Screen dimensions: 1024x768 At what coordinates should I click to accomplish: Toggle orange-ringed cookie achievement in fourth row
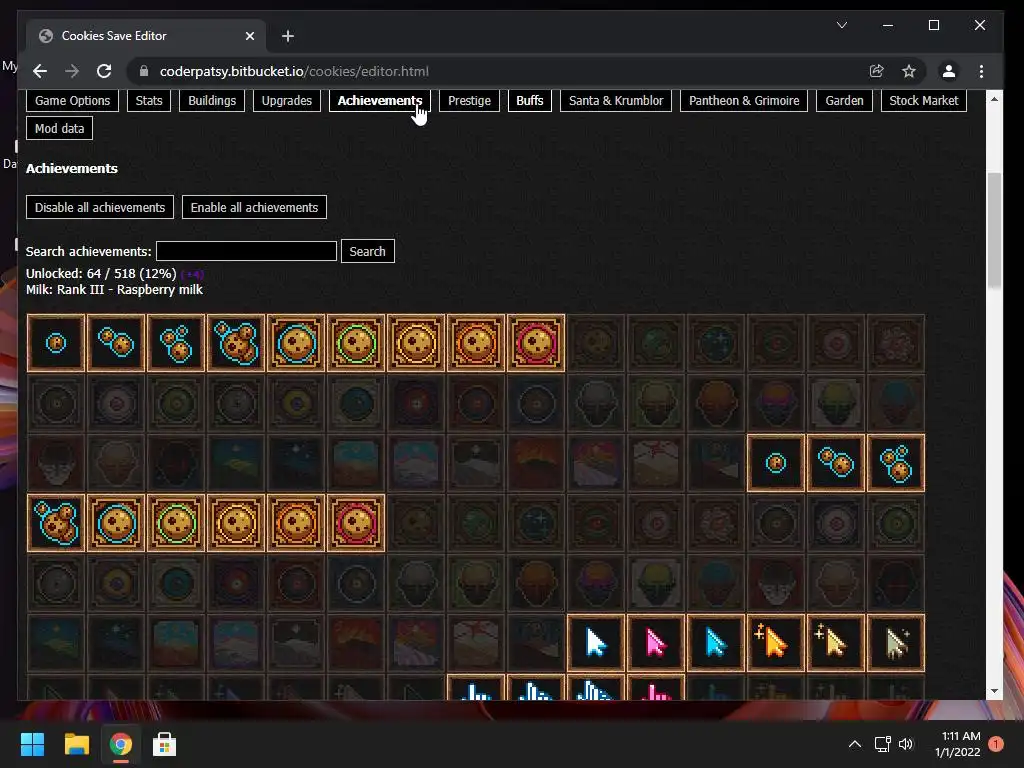pos(296,523)
